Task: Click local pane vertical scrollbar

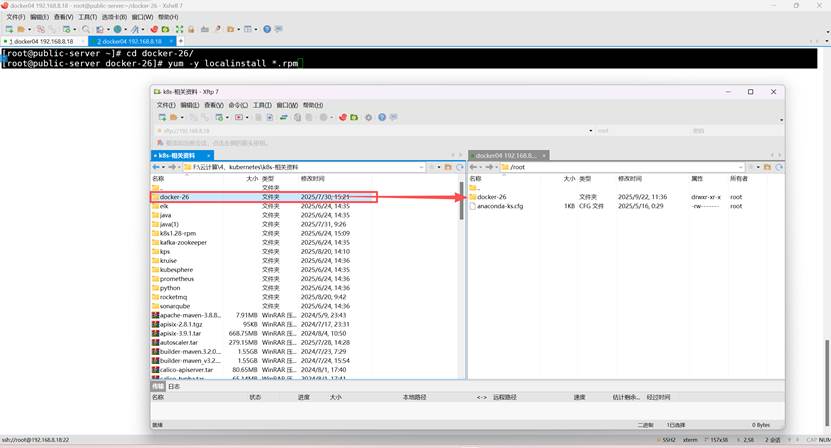Action: (x=462, y=200)
